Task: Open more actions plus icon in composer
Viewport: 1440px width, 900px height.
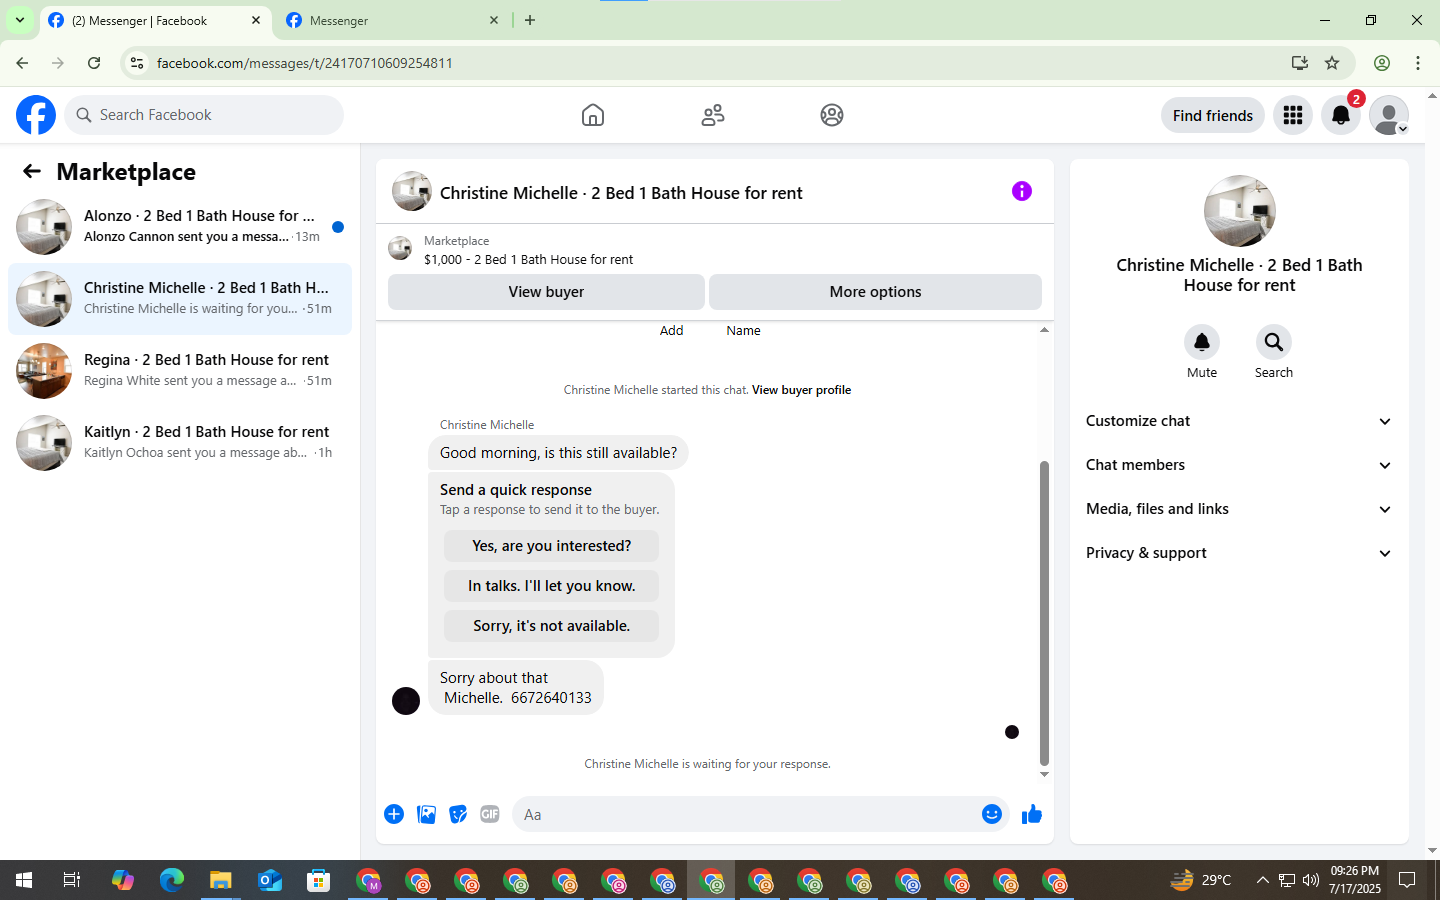Action: (394, 814)
